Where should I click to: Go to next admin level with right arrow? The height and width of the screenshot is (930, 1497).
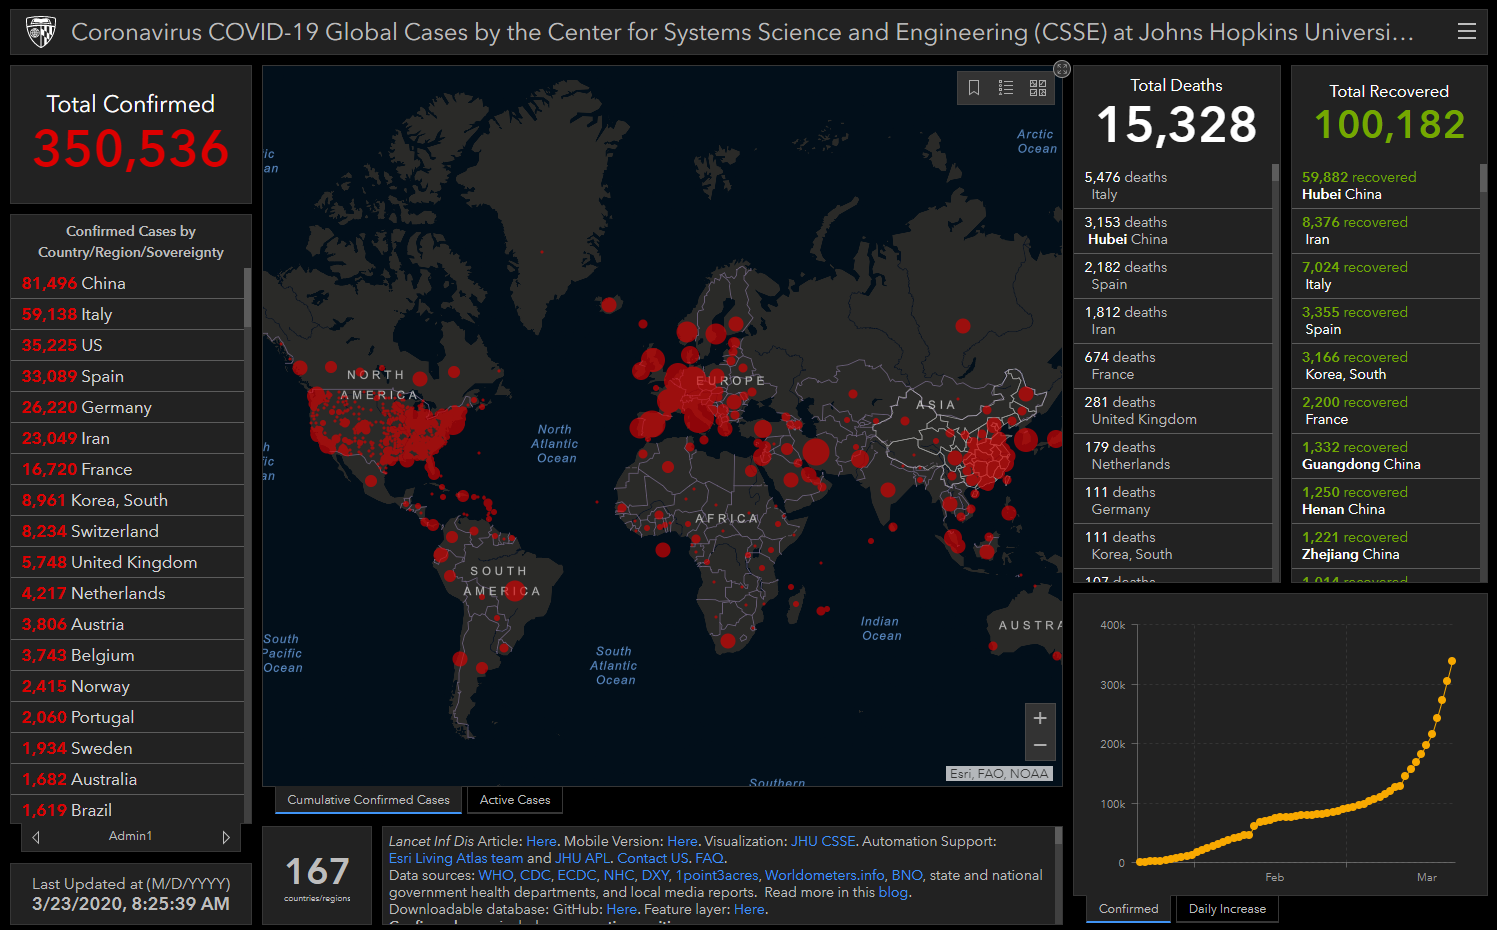(226, 837)
